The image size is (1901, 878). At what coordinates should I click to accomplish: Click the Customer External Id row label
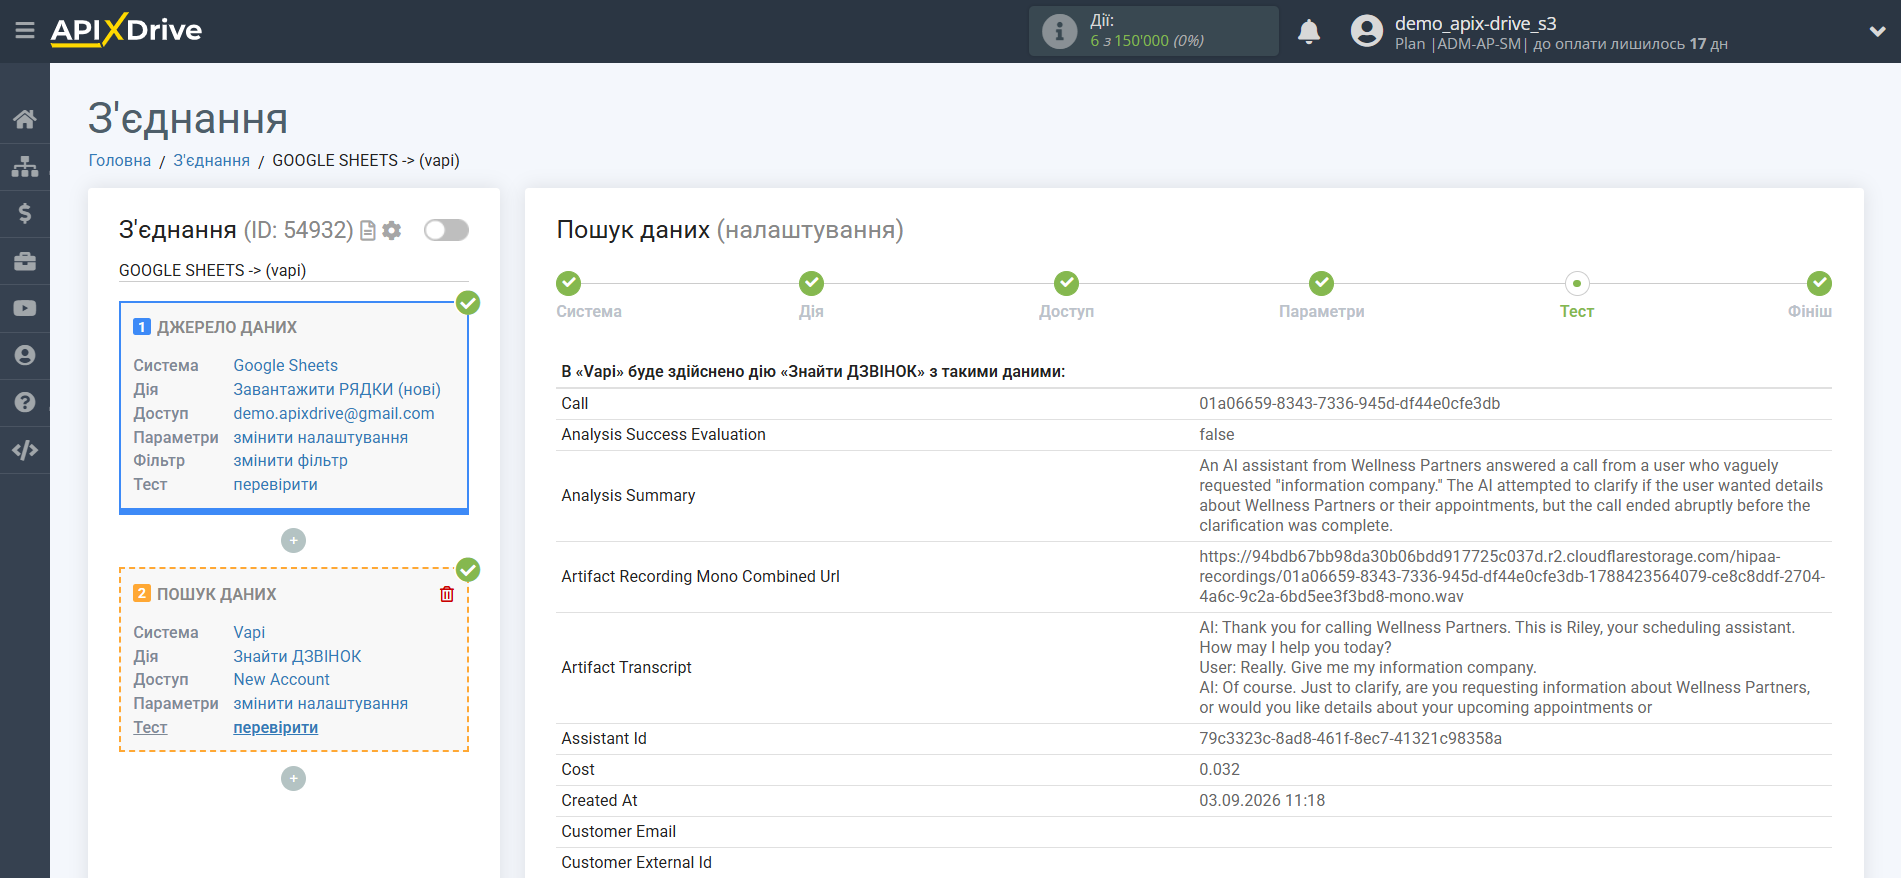636,862
